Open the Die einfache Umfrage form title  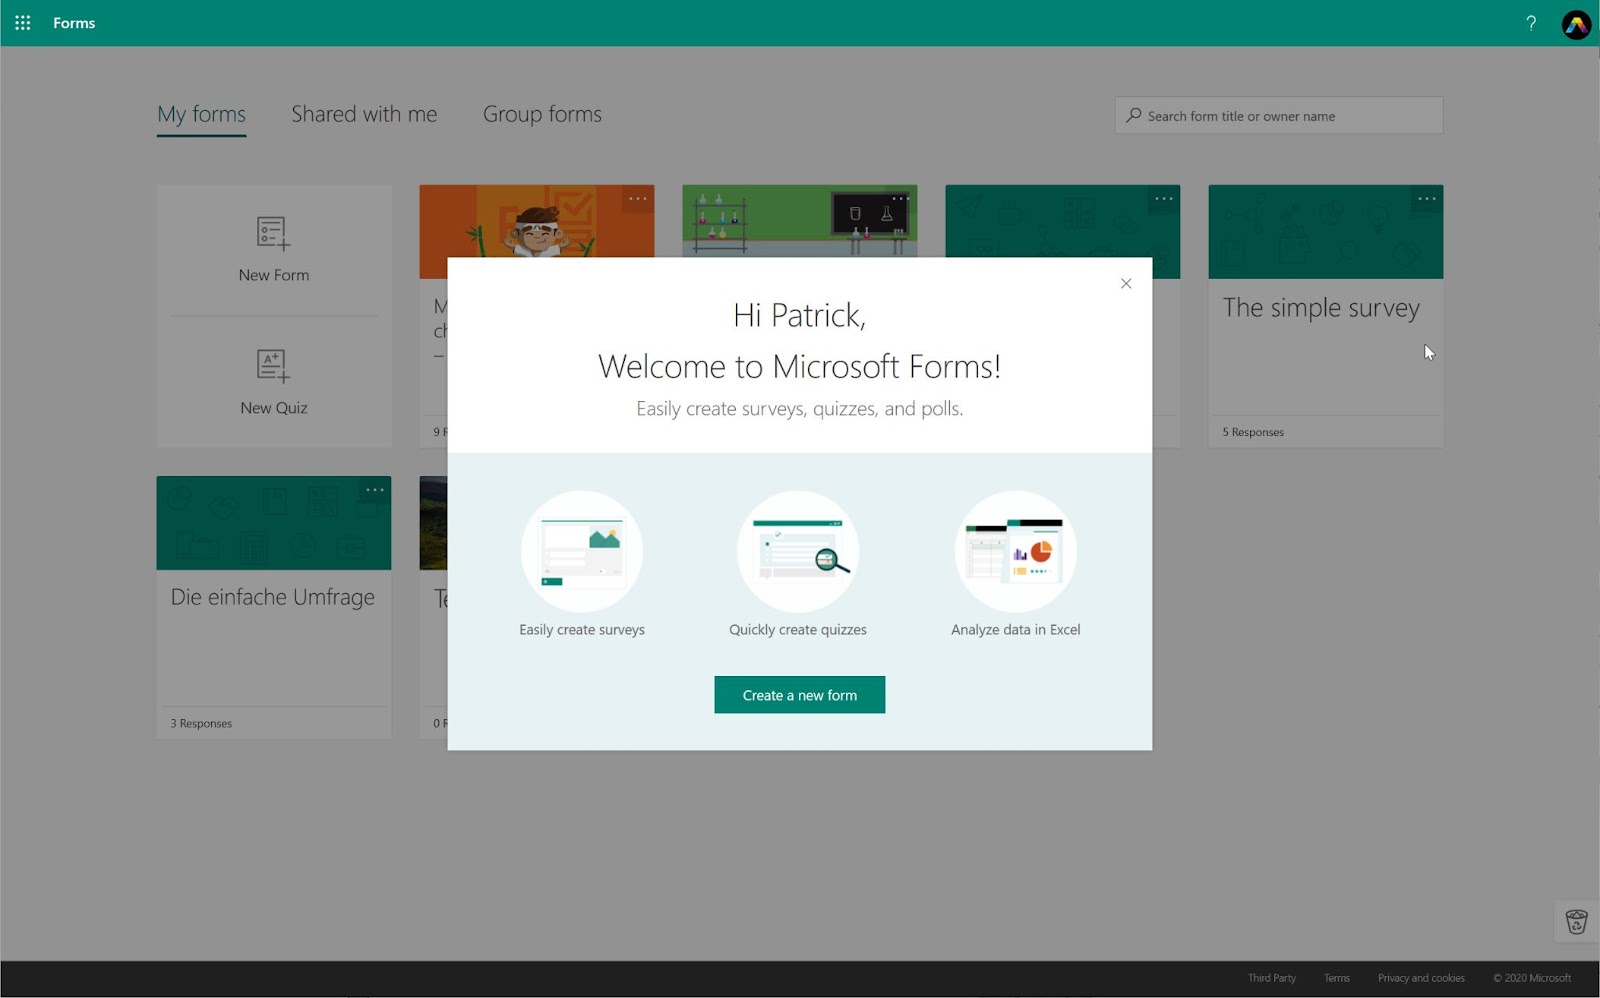(273, 597)
